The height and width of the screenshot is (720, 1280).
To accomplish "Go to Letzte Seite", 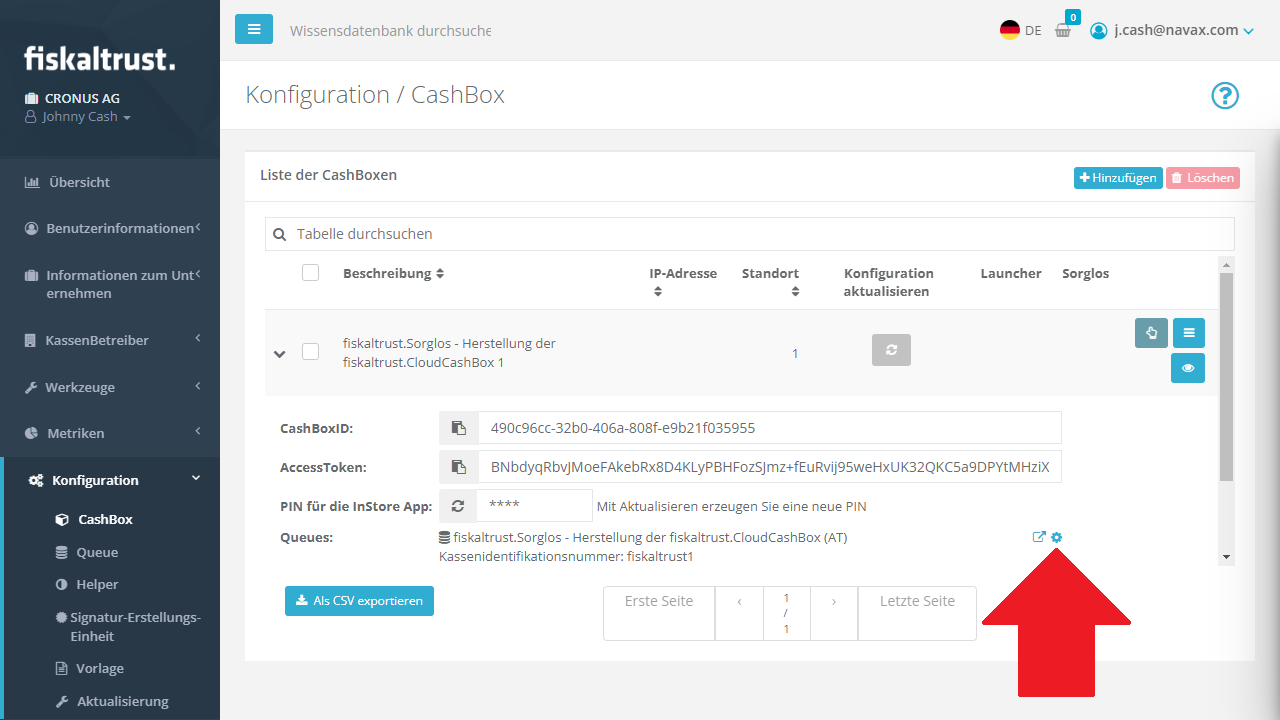I will pos(917,613).
